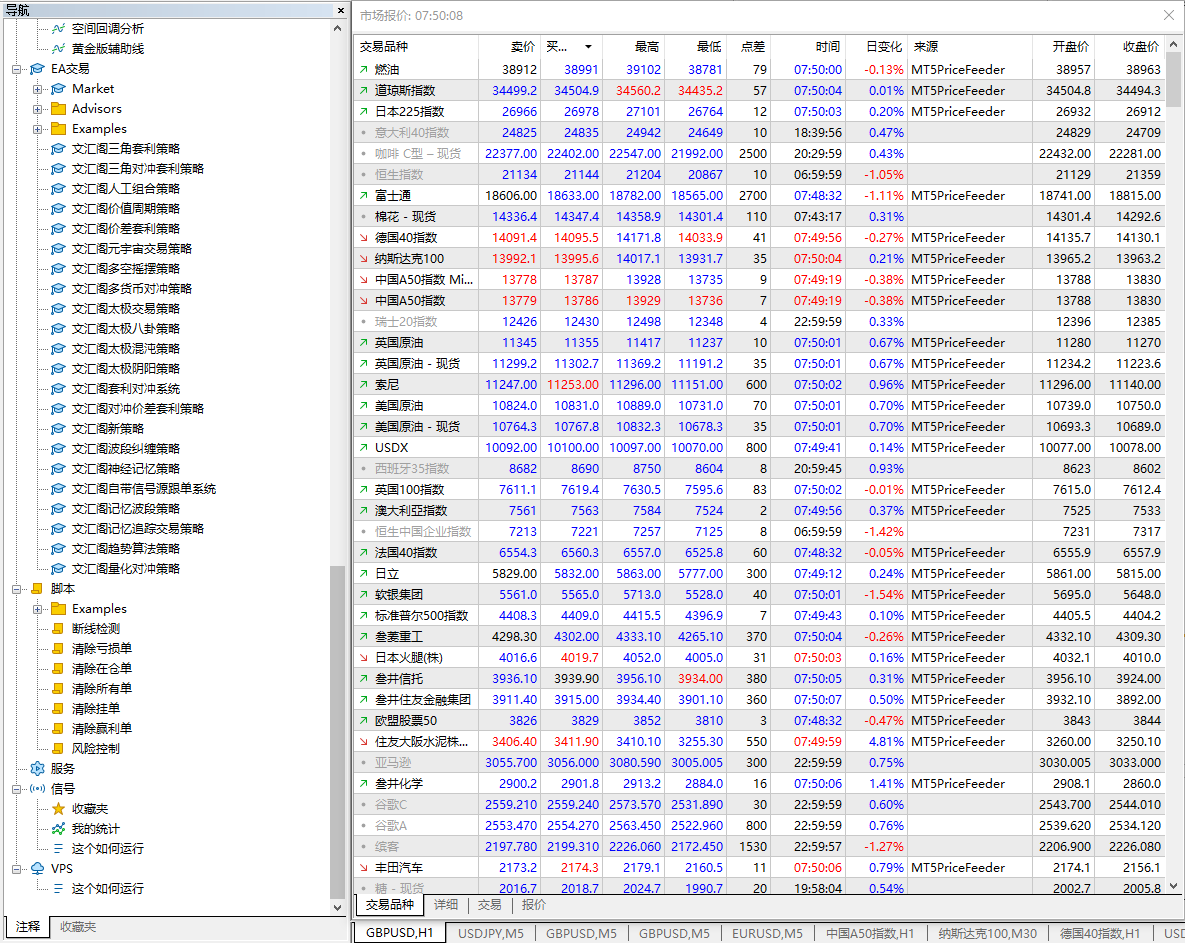Open 我的统计 under 信号
Viewport: 1185px width, 943px height.
[59, 828]
